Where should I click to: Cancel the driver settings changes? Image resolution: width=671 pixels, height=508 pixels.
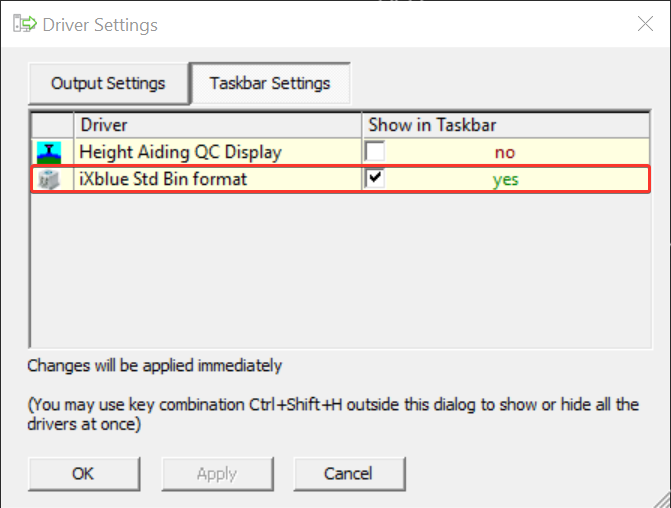point(348,473)
